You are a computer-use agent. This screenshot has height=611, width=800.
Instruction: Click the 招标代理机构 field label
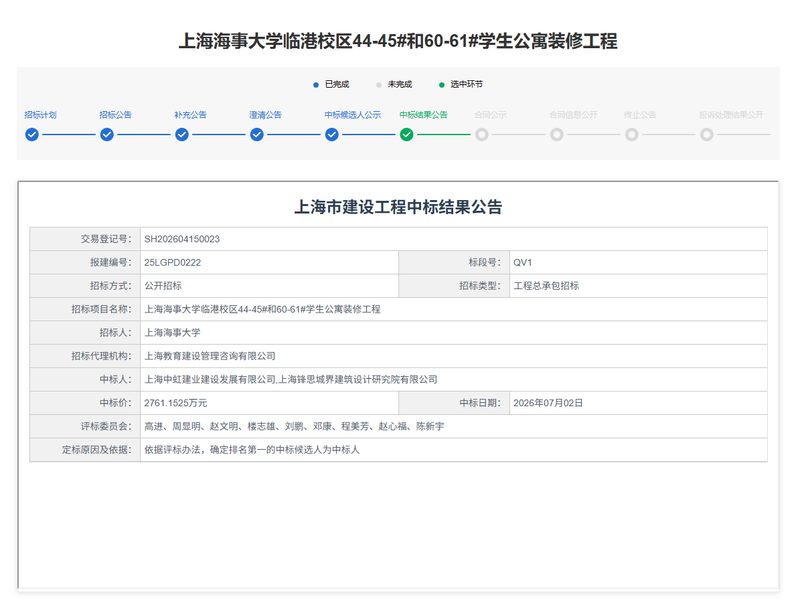coord(102,357)
